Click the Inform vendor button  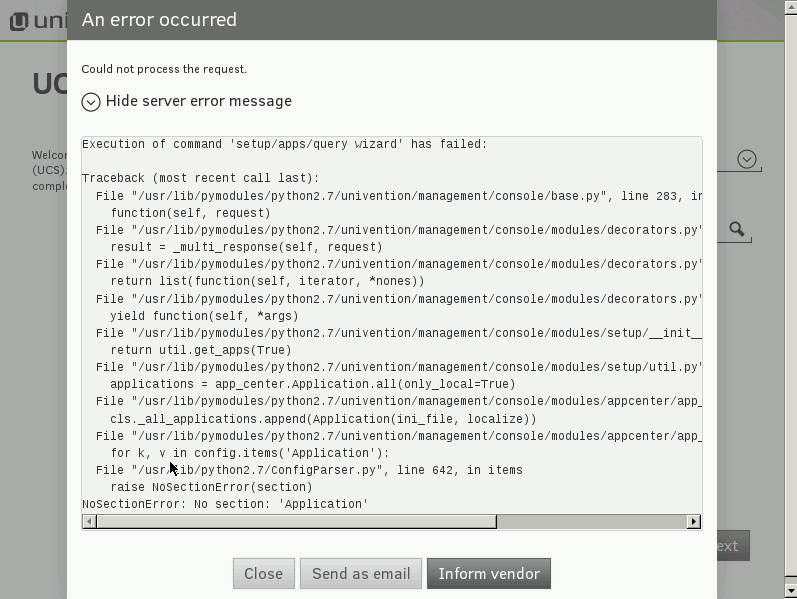489,574
